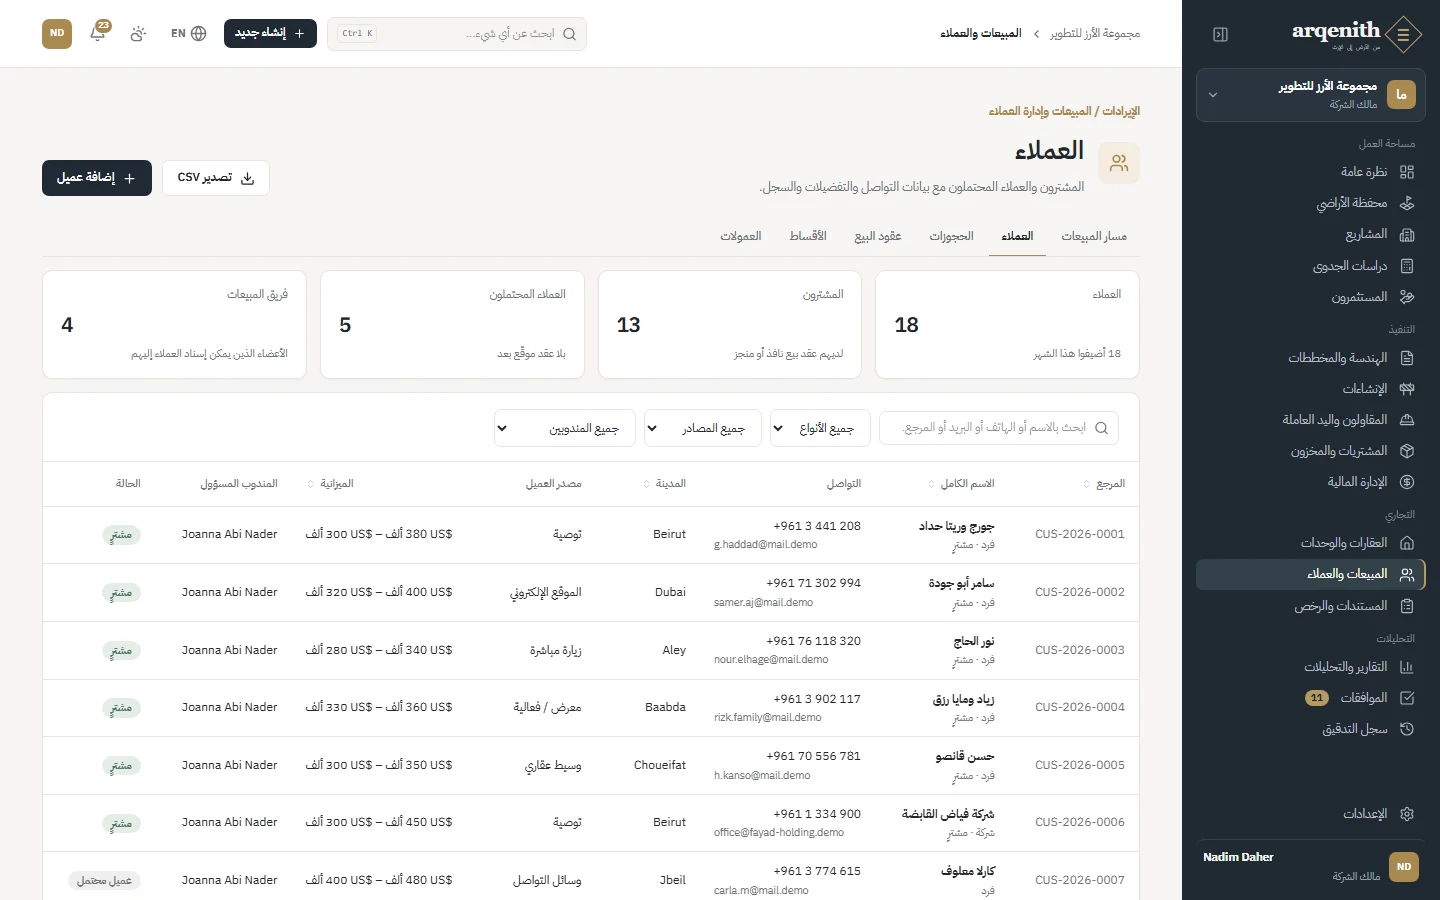This screenshot has height=900, width=1440.
Task: Switch to الحجوزات tab
Action: [x=951, y=236]
